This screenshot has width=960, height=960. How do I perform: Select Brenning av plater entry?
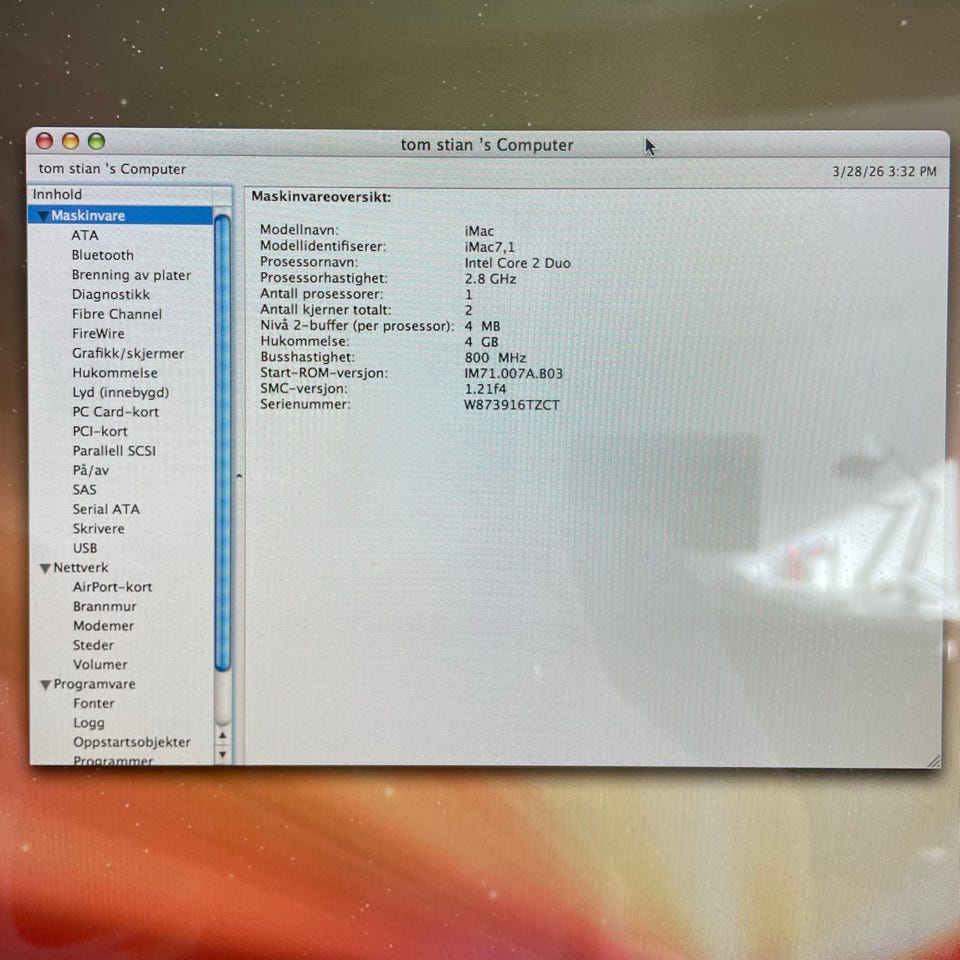(x=131, y=275)
